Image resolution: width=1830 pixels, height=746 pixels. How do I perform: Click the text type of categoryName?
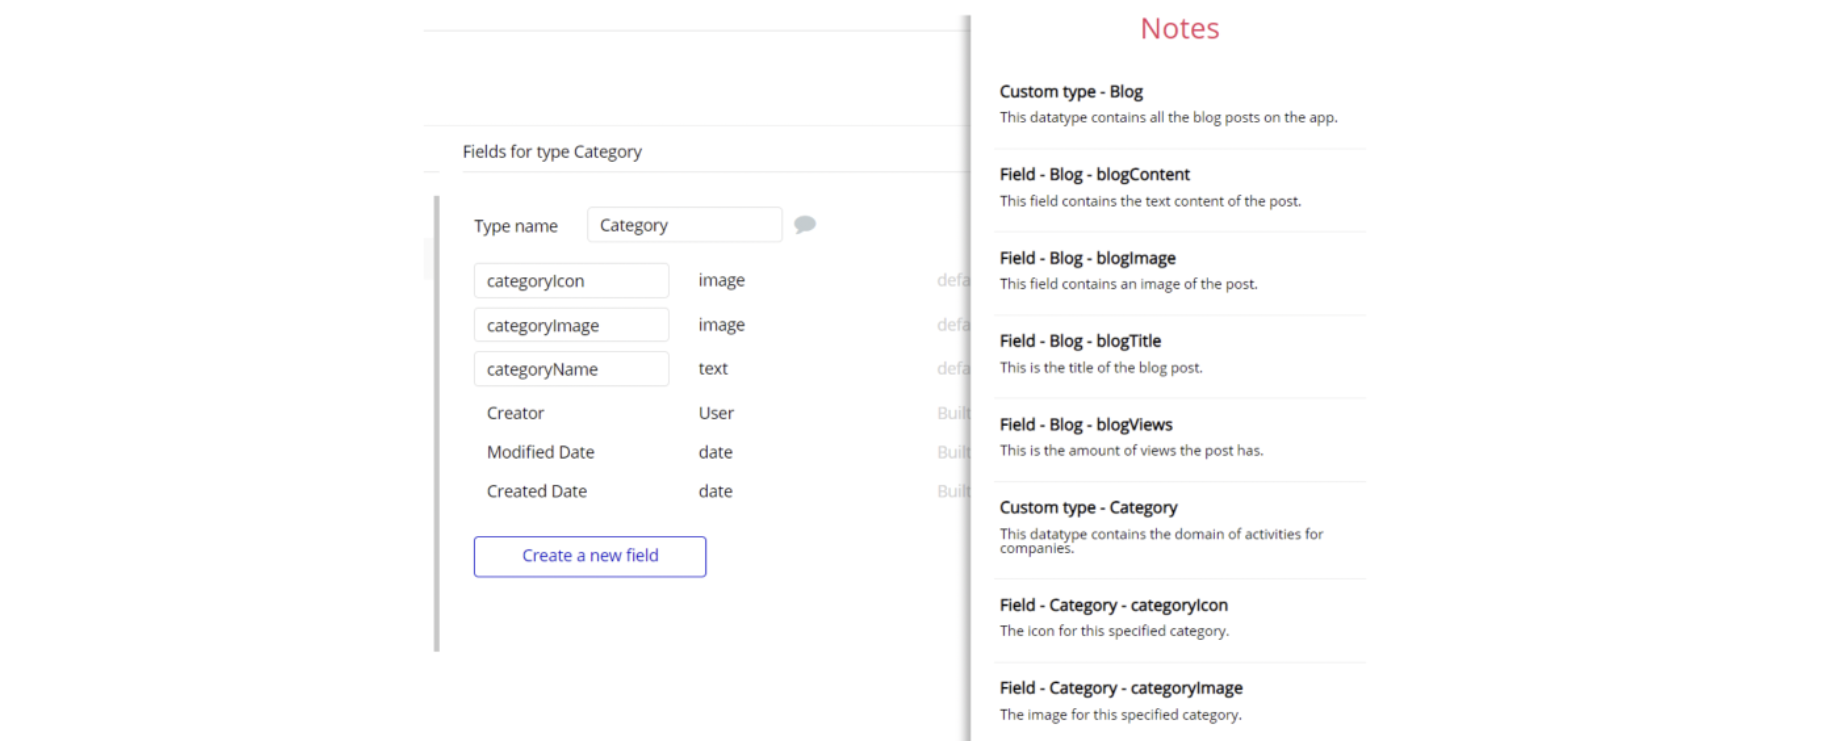click(x=713, y=369)
